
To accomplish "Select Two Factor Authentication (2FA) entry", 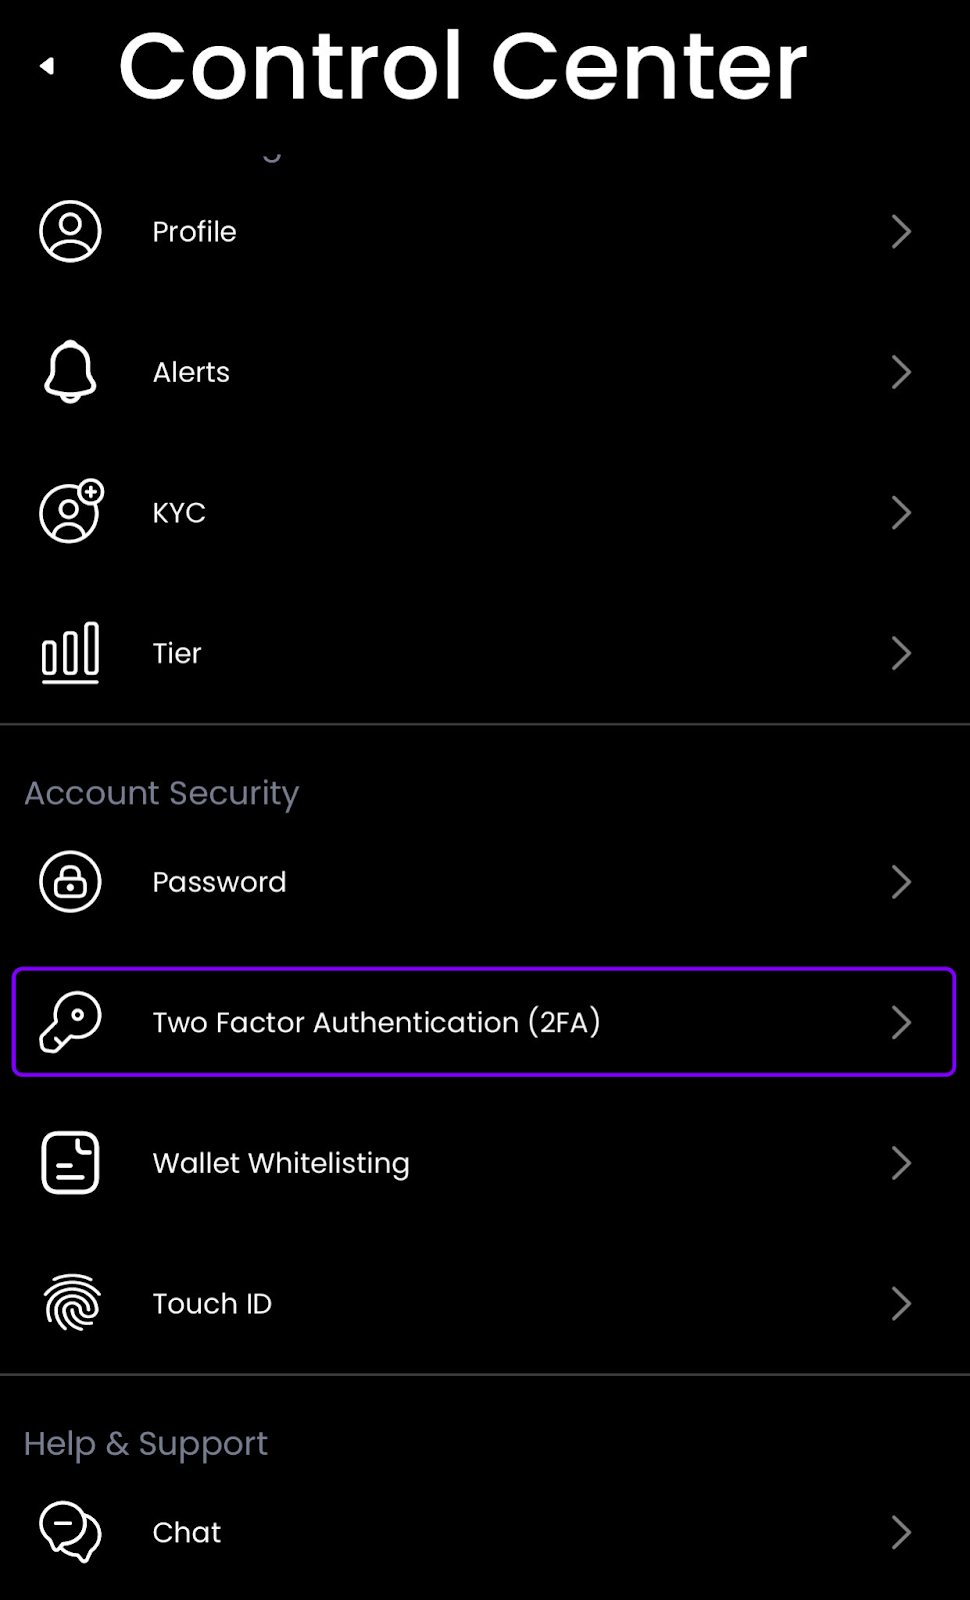I will pos(376,1022).
